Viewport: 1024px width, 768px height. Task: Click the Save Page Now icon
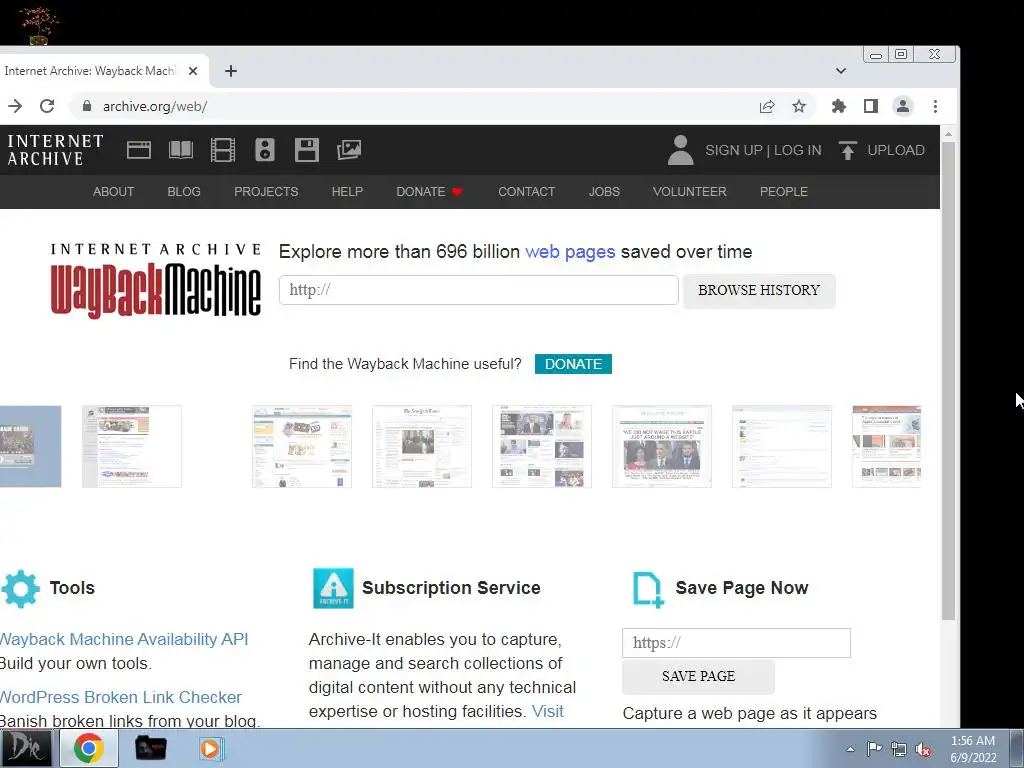point(648,589)
